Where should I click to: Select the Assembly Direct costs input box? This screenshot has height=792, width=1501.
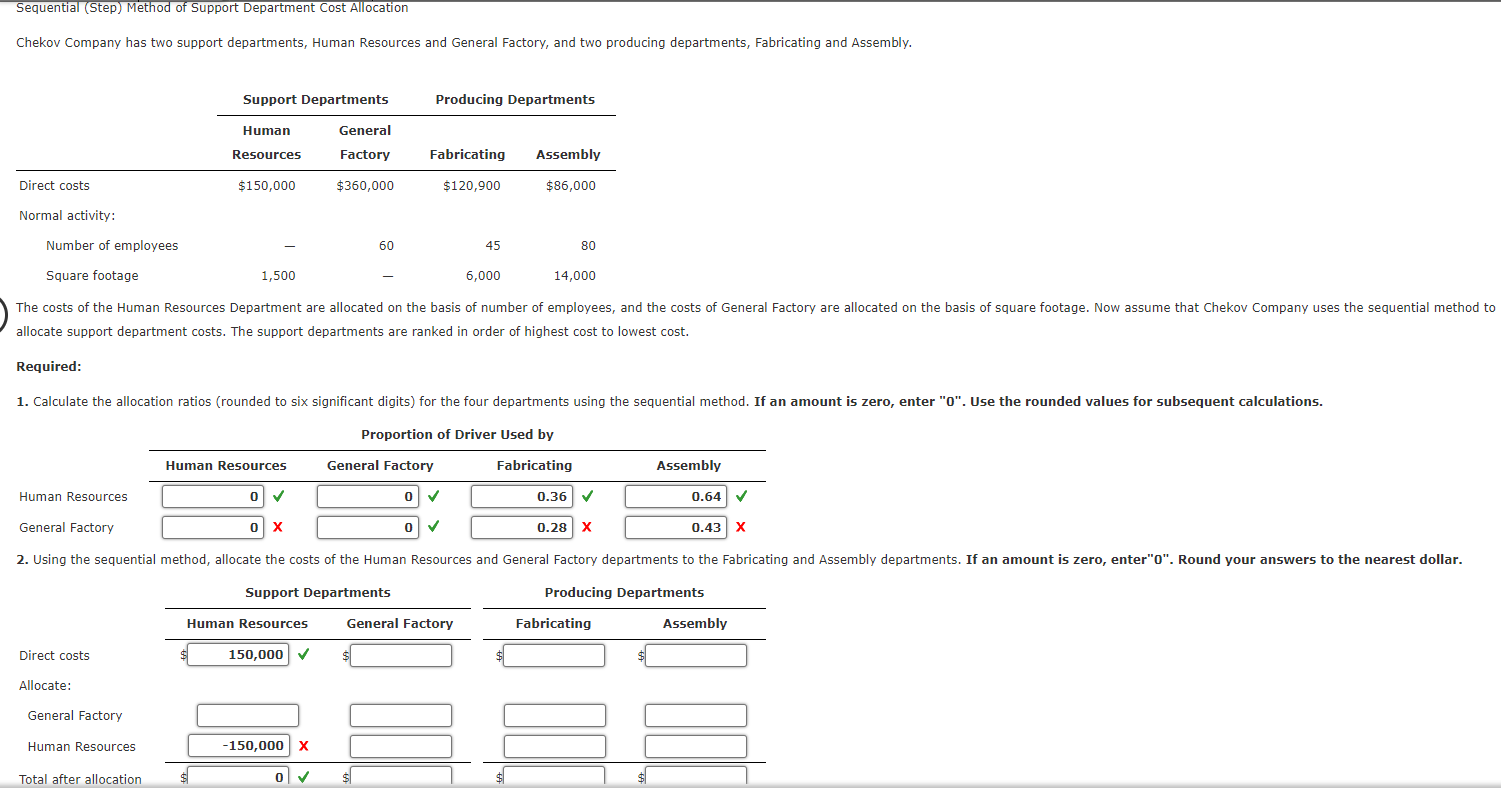pos(696,655)
